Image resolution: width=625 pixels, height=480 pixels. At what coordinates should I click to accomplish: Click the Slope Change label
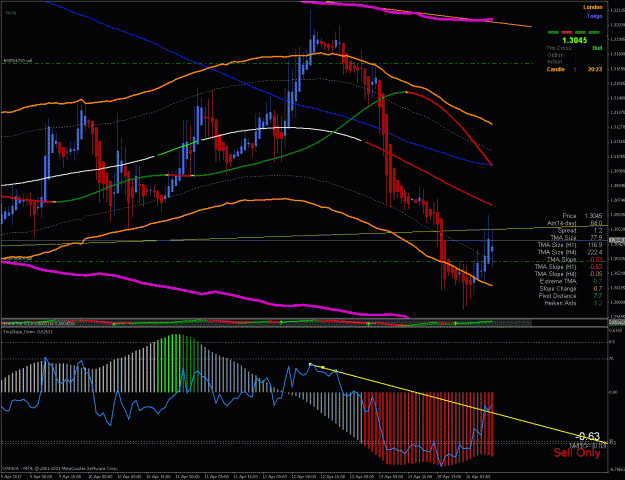coord(558,289)
